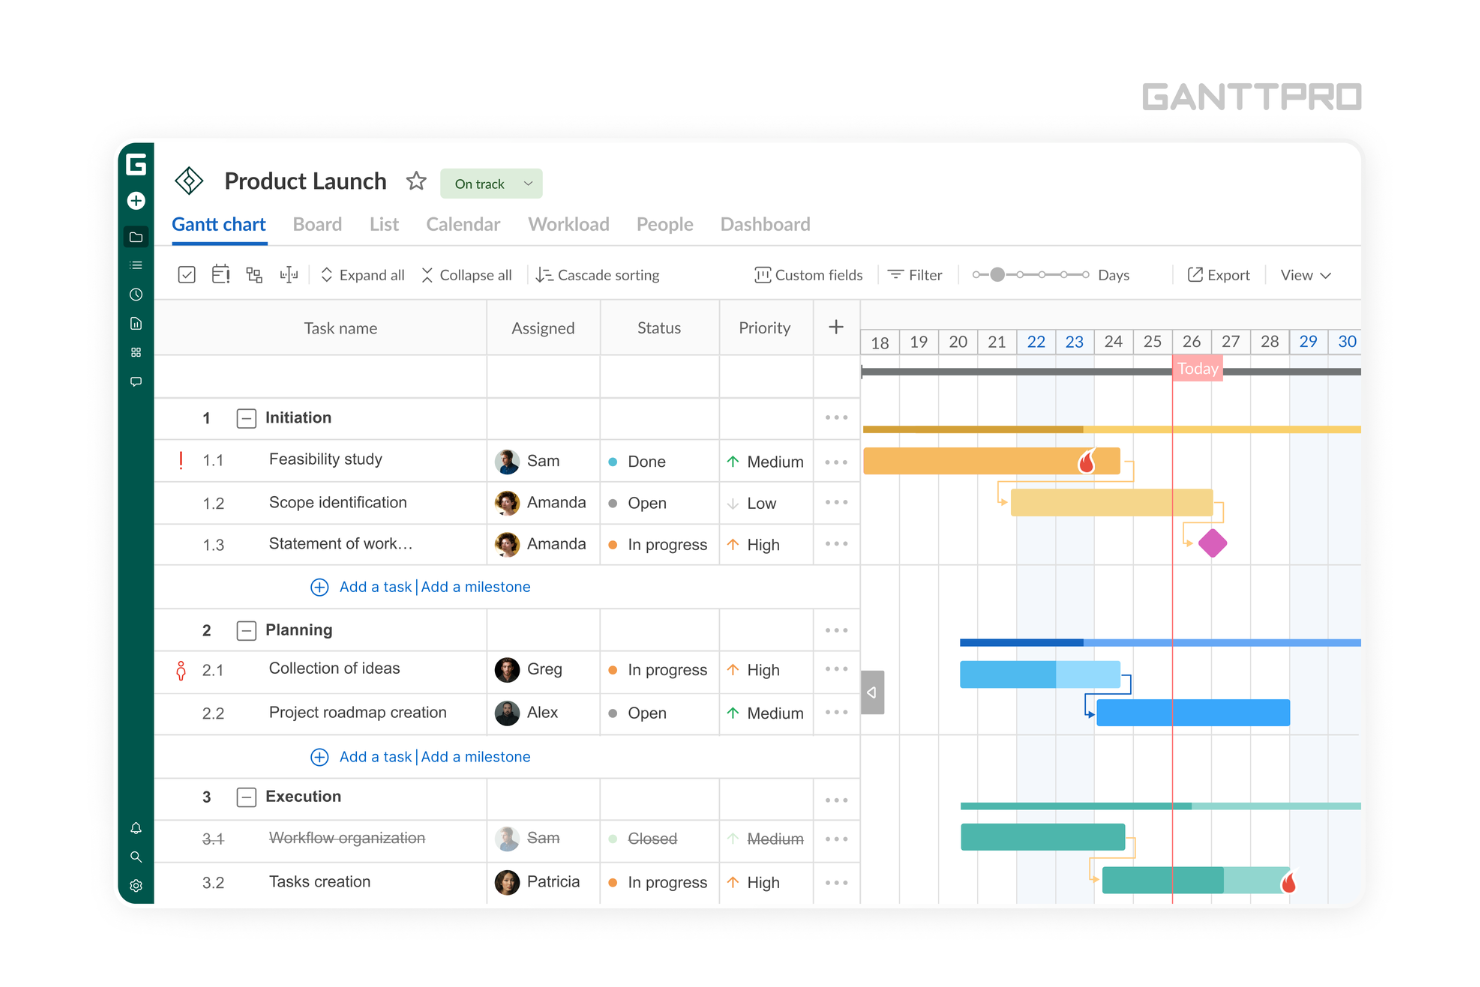Toggle the bulk-select checkbox tool
Image resolution: width=1480 pixels, height=987 pixels.
click(x=186, y=274)
